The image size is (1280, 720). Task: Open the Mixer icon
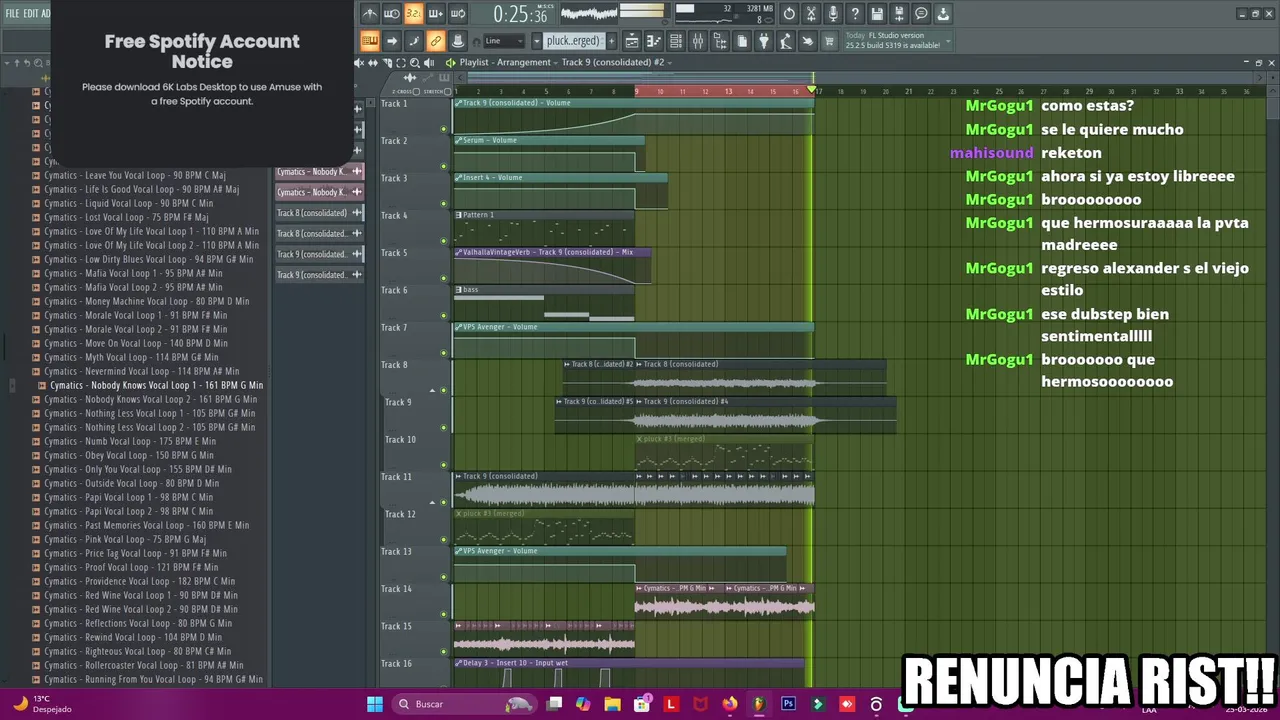coord(698,41)
